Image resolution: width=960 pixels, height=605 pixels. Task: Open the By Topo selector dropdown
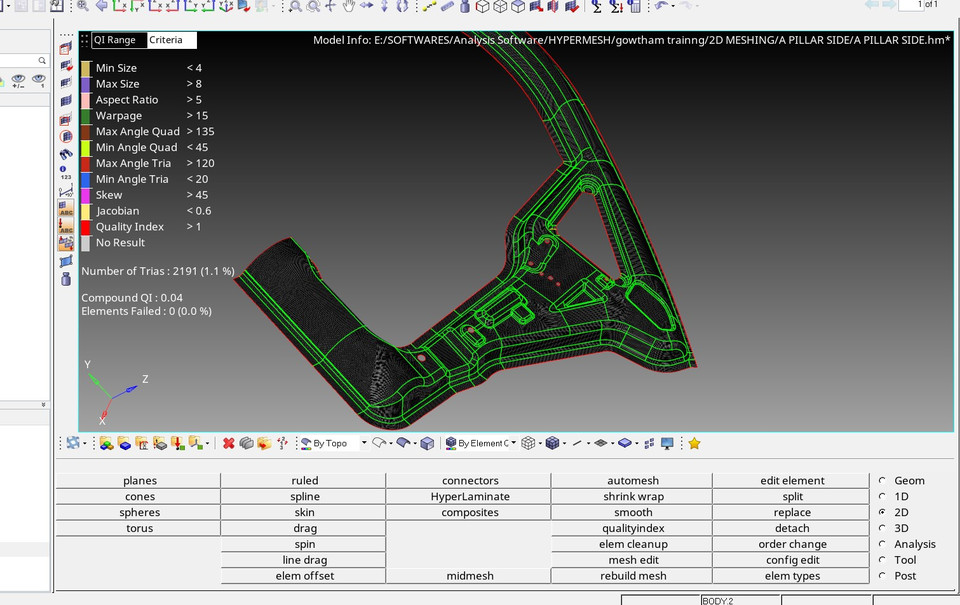363,444
